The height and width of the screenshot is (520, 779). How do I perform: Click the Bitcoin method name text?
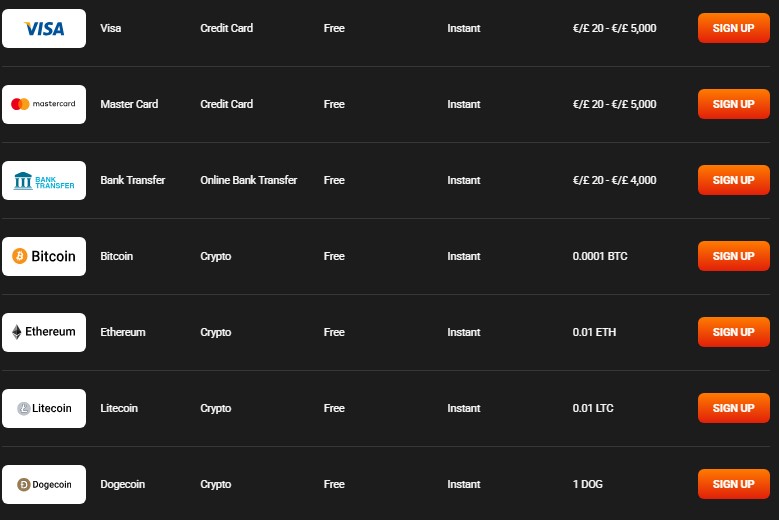pyautogui.click(x=117, y=256)
